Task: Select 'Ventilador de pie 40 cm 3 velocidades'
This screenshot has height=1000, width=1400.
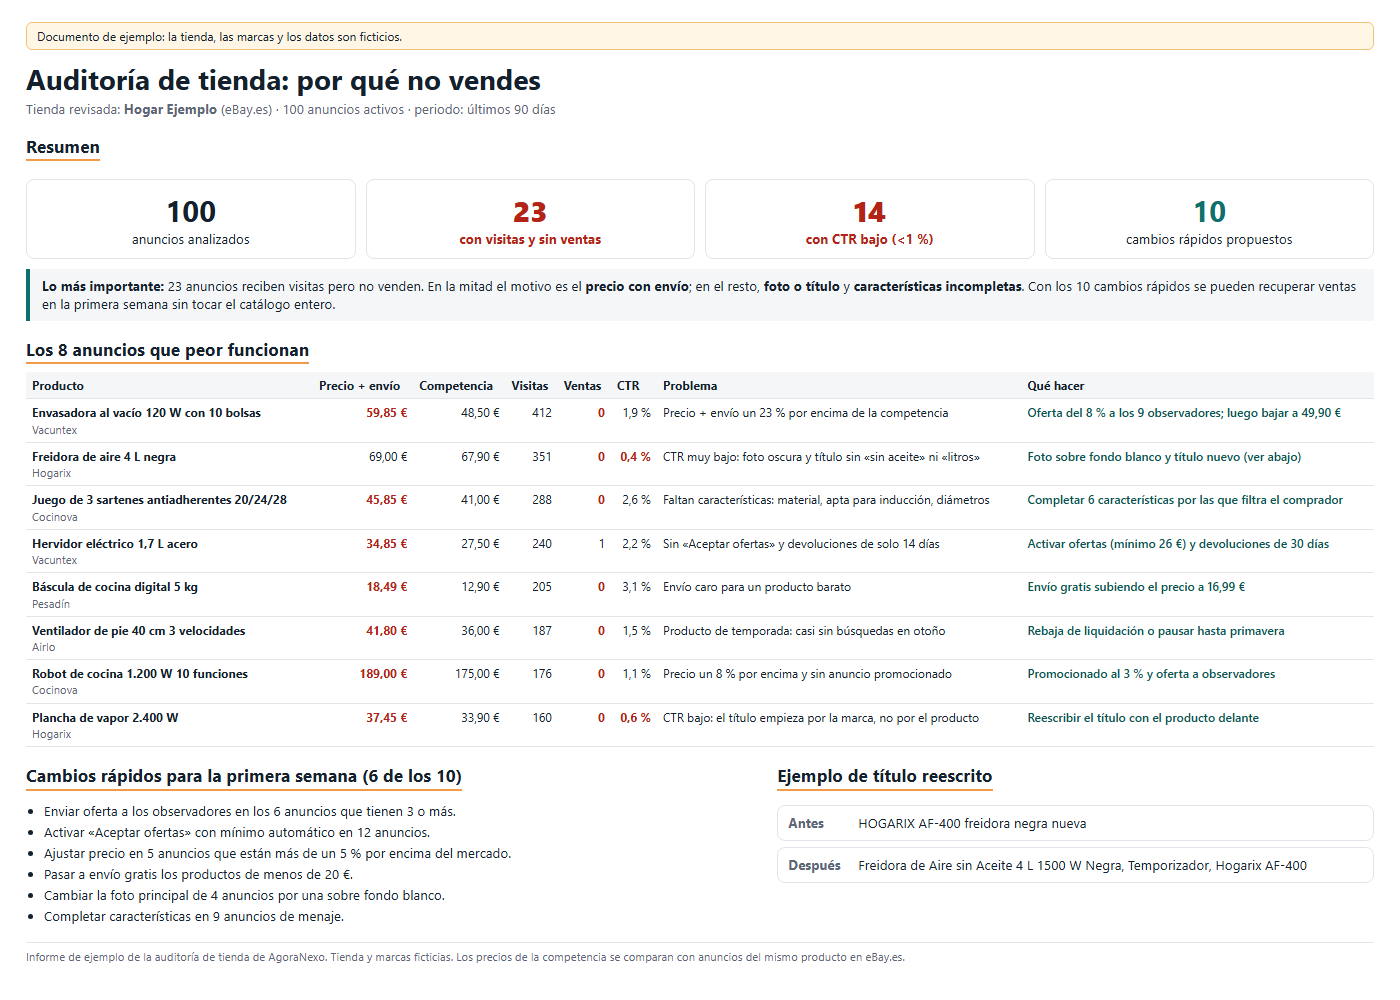Action: tap(138, 631)
